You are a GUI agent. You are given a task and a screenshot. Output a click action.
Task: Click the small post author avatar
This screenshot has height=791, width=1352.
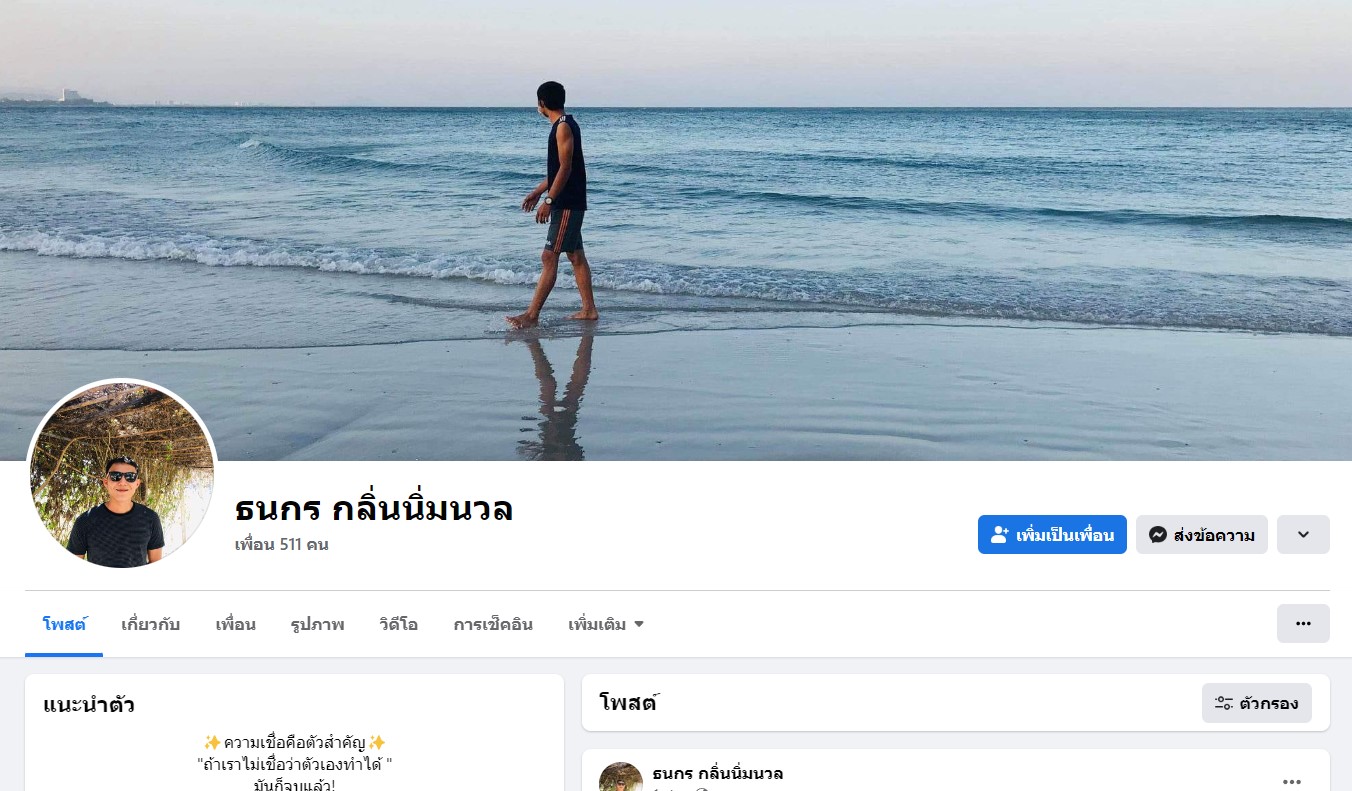pyautogui.click(x=621, y=777)
